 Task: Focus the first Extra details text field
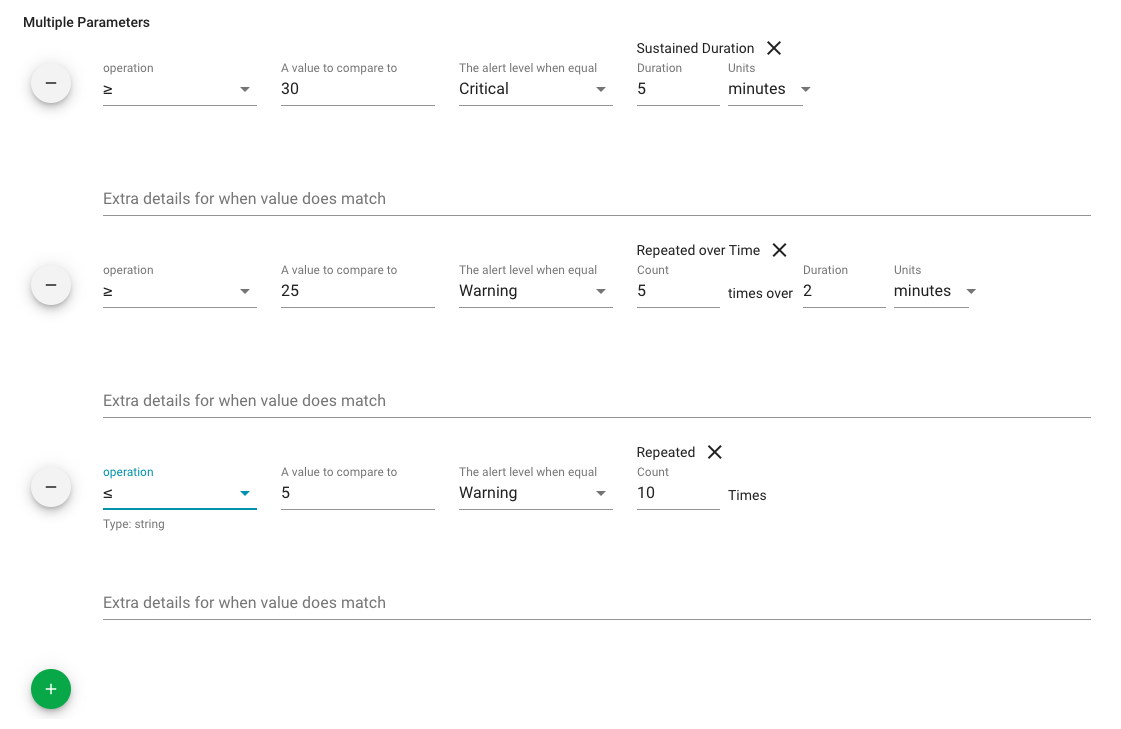[x=596, y=199]
